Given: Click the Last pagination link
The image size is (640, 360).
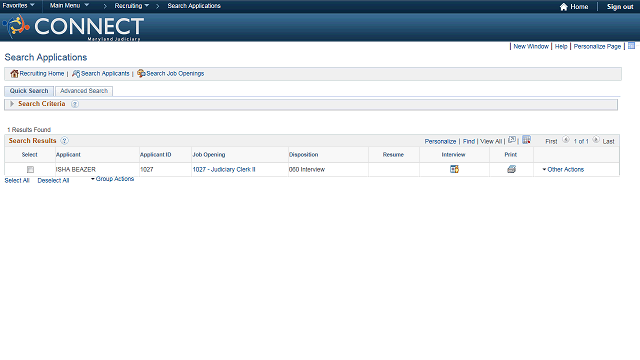Looking at the screenshot, I should [608, 141].
